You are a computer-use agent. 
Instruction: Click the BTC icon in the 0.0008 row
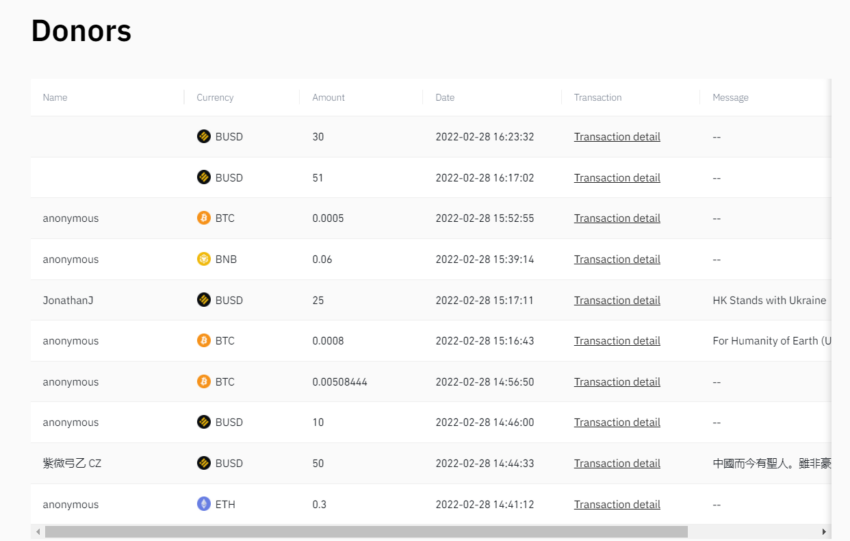(x=204, y=341)
